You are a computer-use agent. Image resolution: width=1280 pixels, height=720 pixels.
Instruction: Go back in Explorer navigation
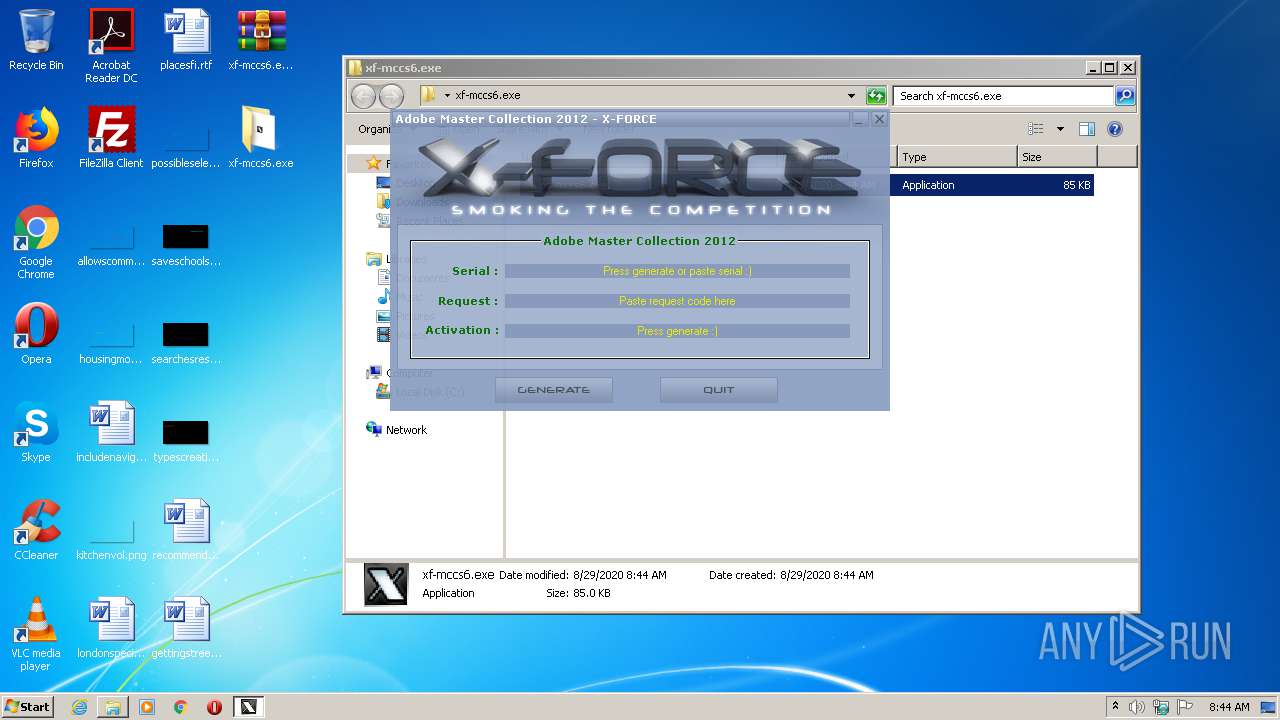(x=363, y=96)
